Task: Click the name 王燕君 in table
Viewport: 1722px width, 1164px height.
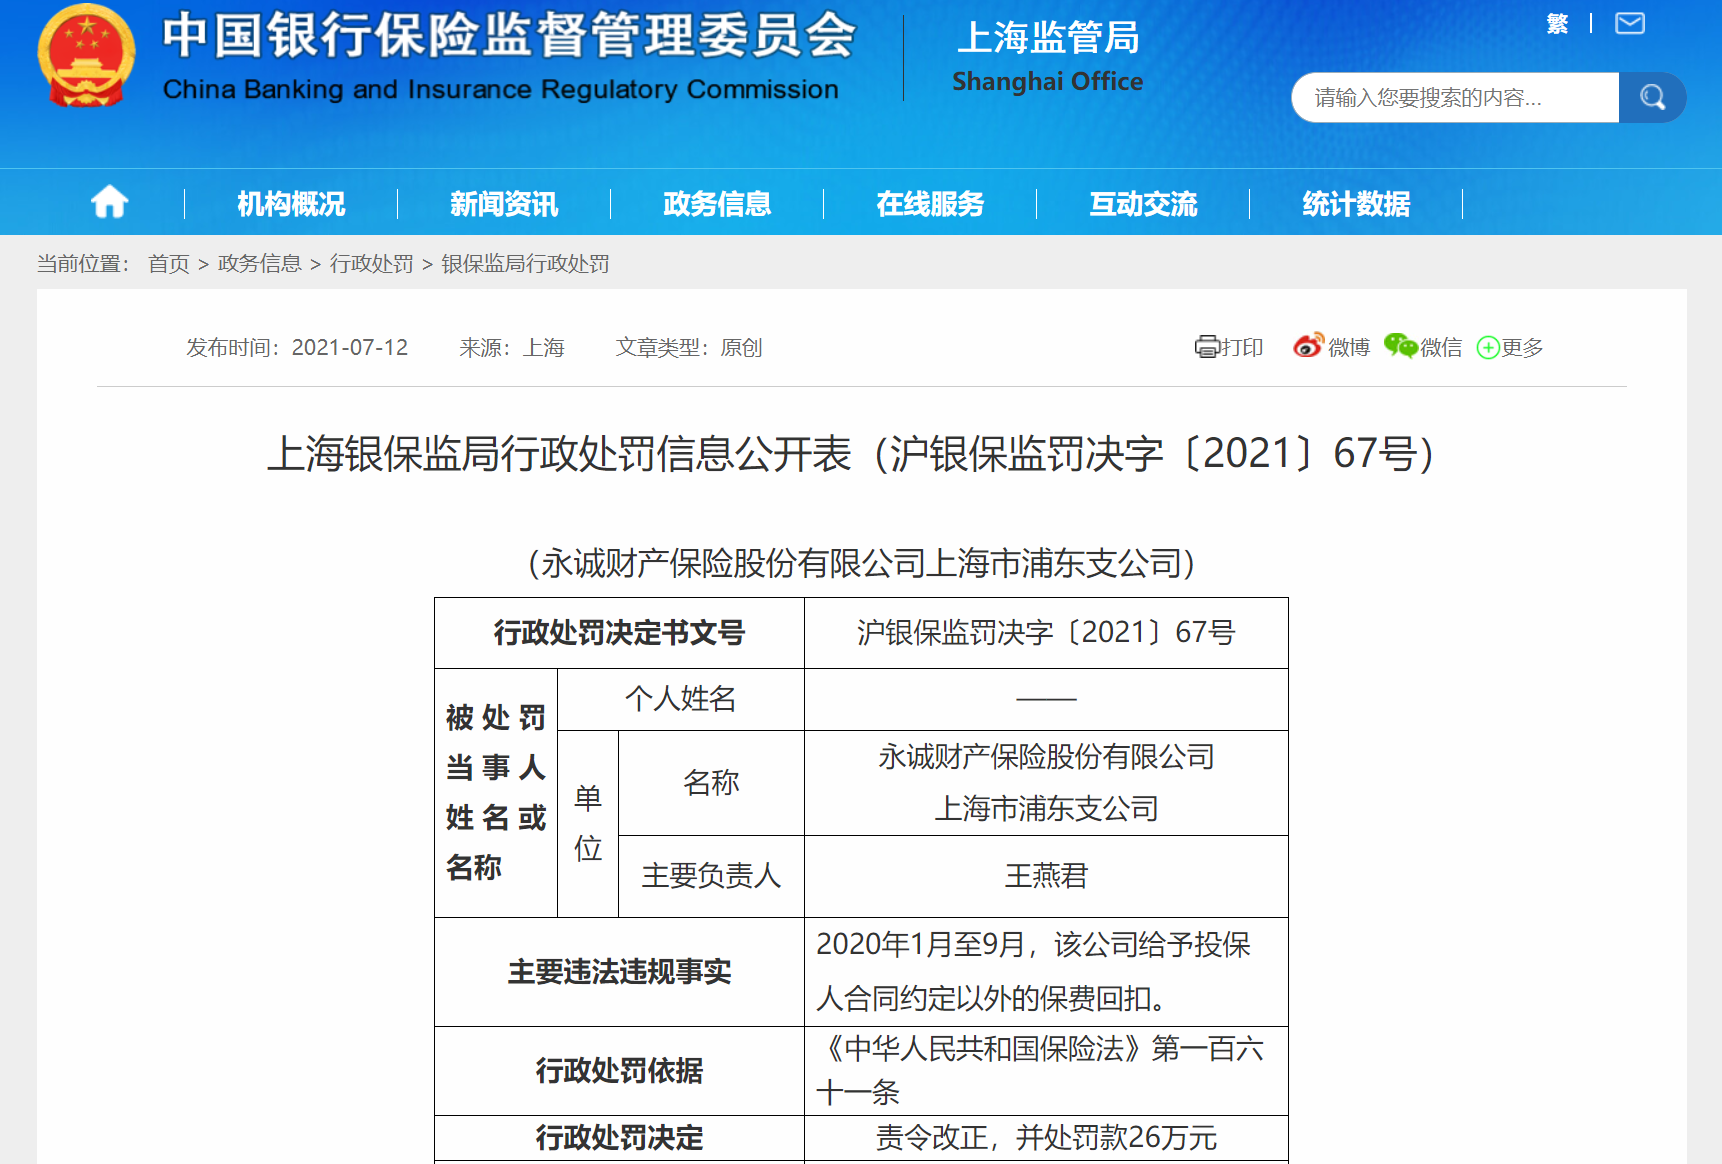Action: pyautogui.click(x=1046, y=876)
